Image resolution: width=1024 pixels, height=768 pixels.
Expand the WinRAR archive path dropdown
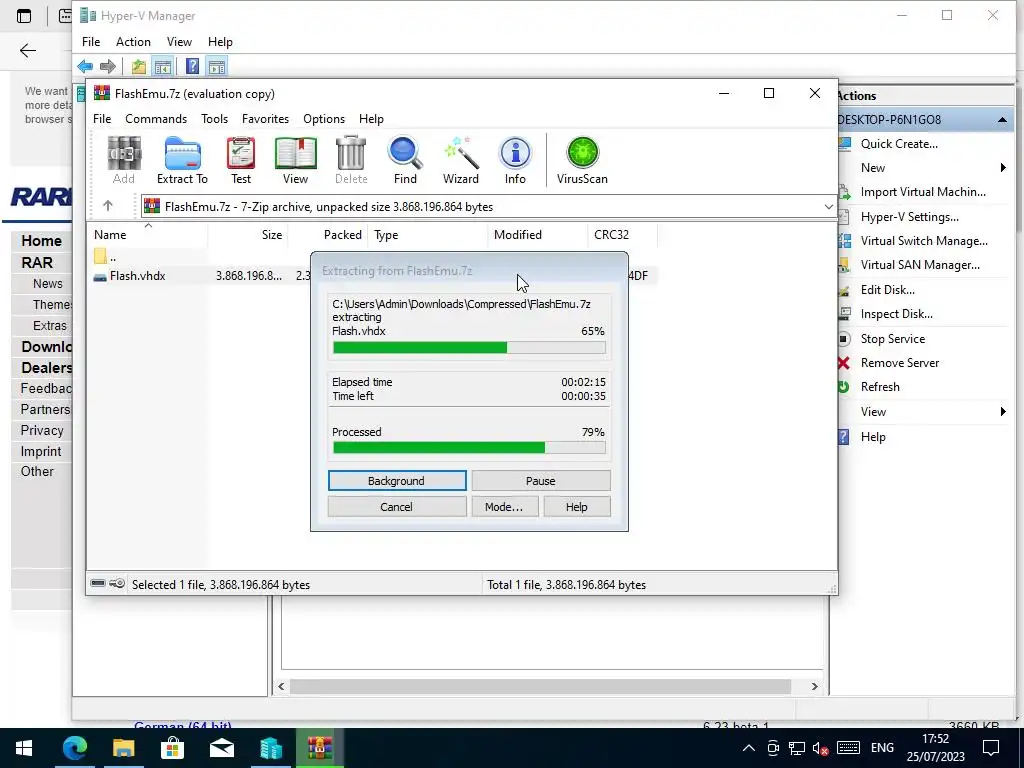pos(828,206)
